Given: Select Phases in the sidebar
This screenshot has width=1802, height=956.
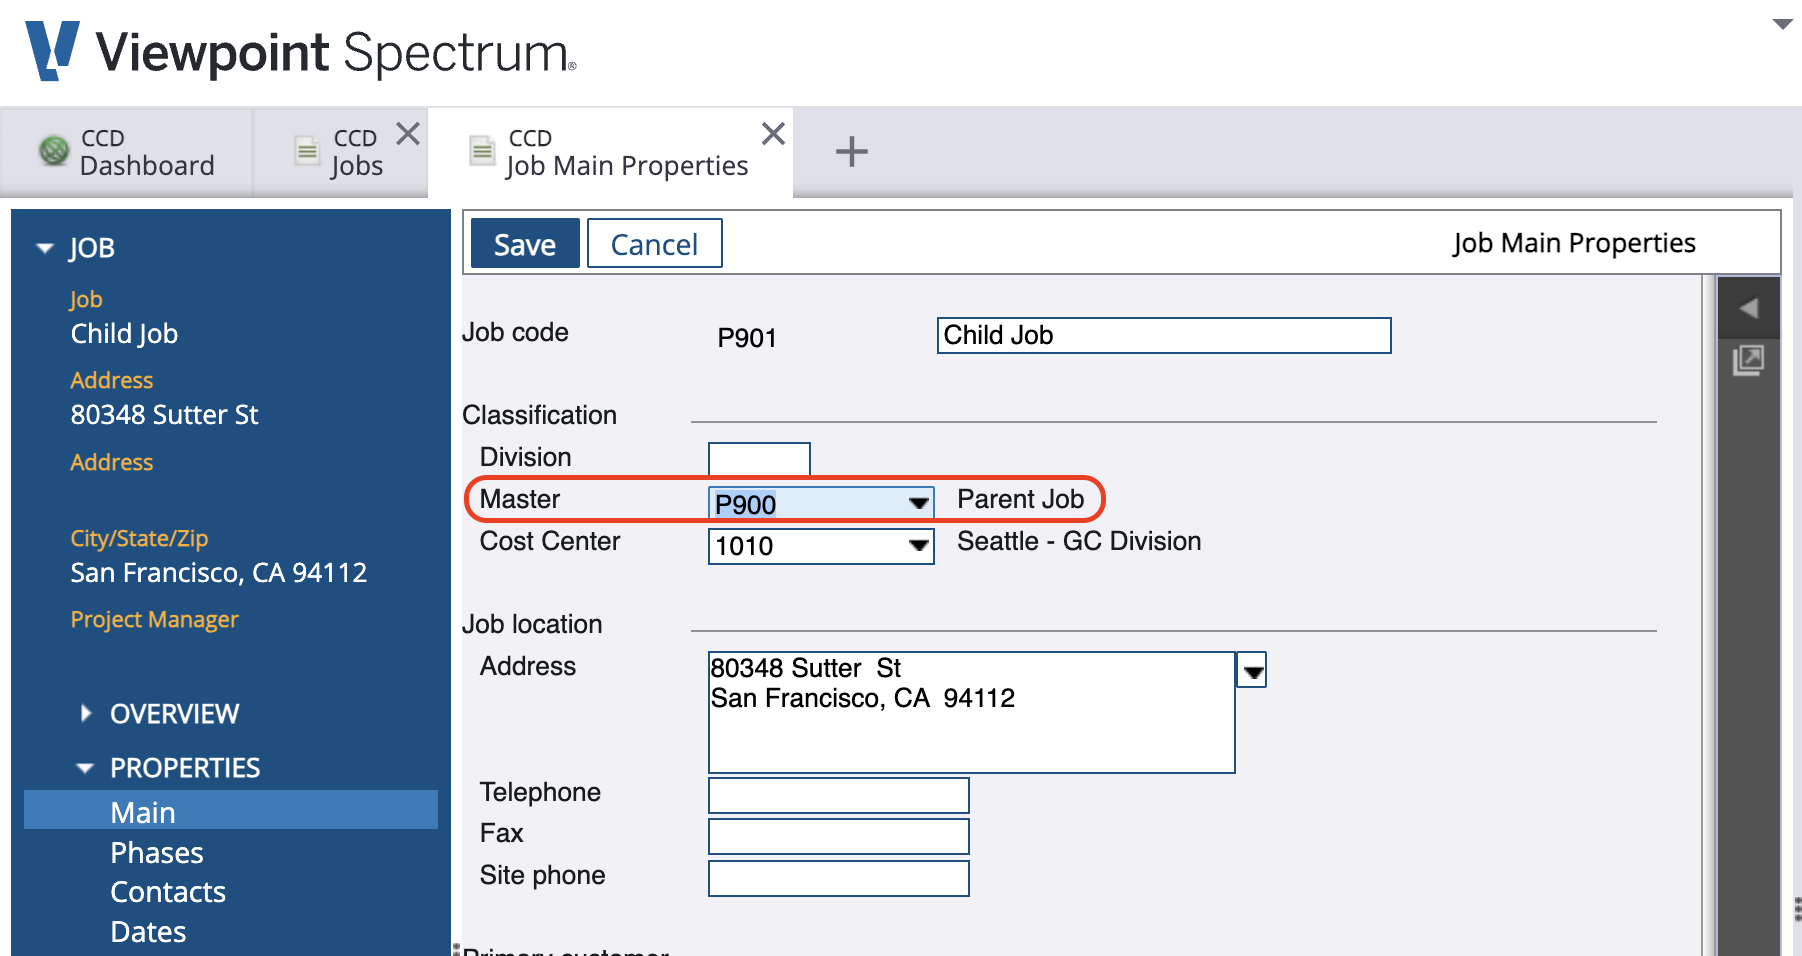Looking at the screenshot, I should [x=156, y=852].
